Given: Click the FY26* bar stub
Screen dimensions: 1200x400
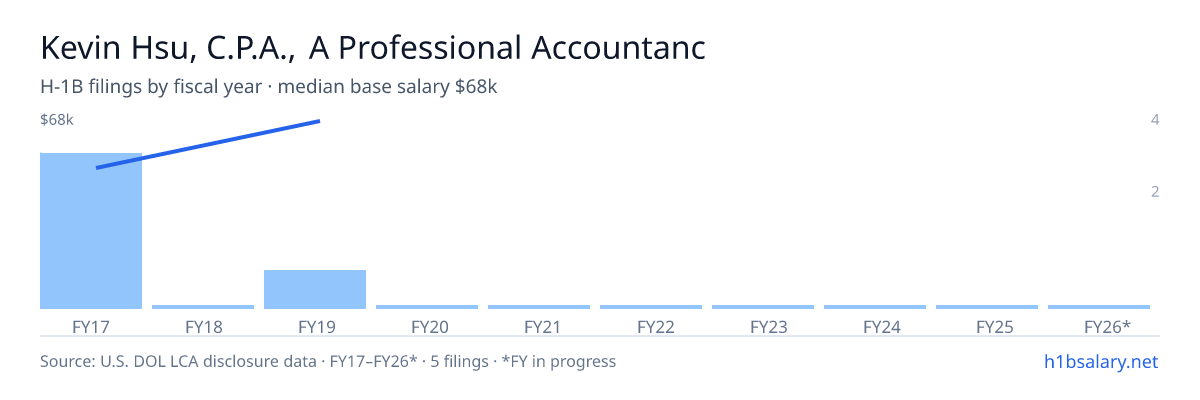Looking at the screenshot, I should click(1099, 307).
